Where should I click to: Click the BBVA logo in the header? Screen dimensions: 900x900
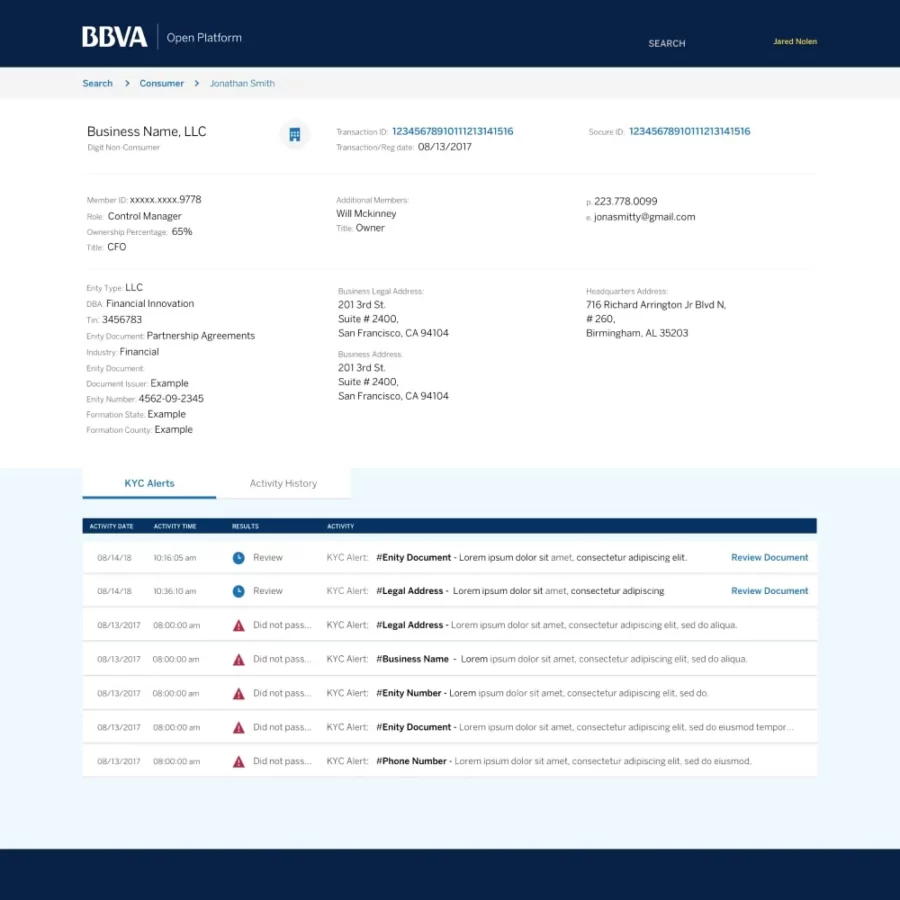pyautogui.click(x=111, y=36)
